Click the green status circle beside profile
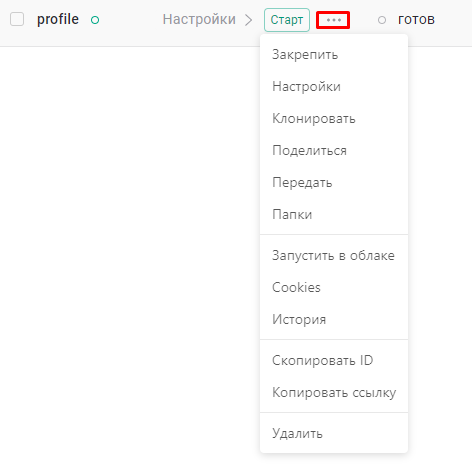The image size is (472, 465). 95,20
